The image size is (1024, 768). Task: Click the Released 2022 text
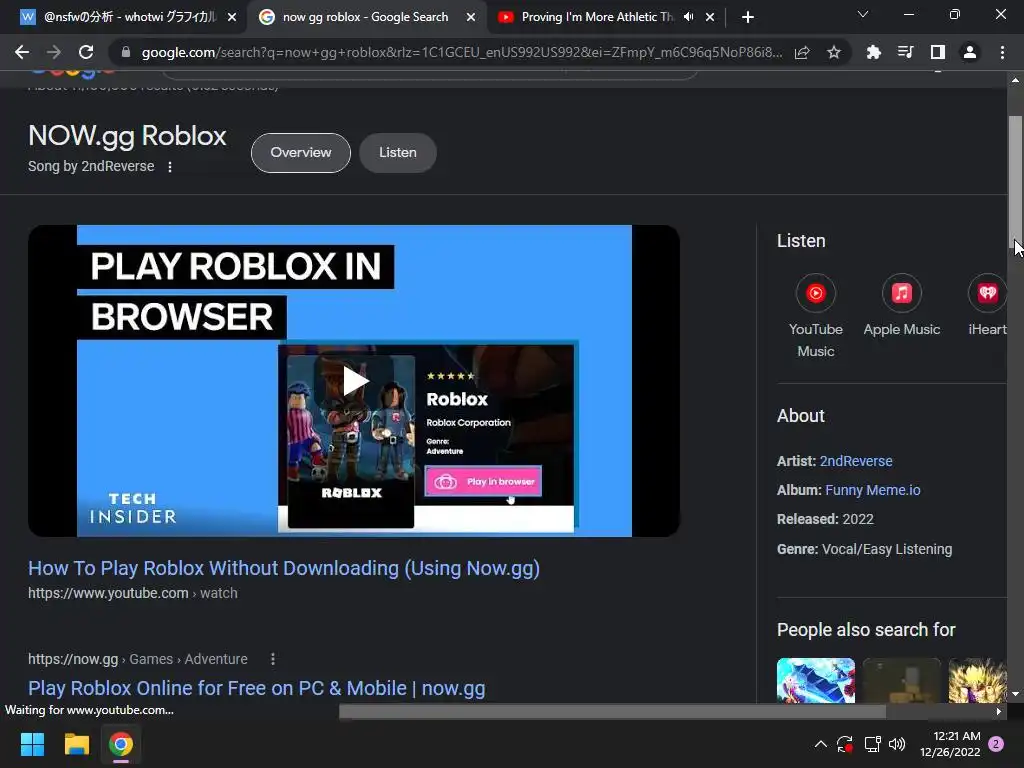(825, 519)
